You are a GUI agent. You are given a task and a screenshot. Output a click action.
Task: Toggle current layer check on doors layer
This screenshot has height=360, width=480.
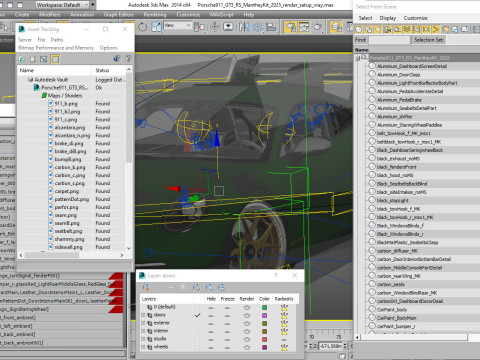[198, 315]
